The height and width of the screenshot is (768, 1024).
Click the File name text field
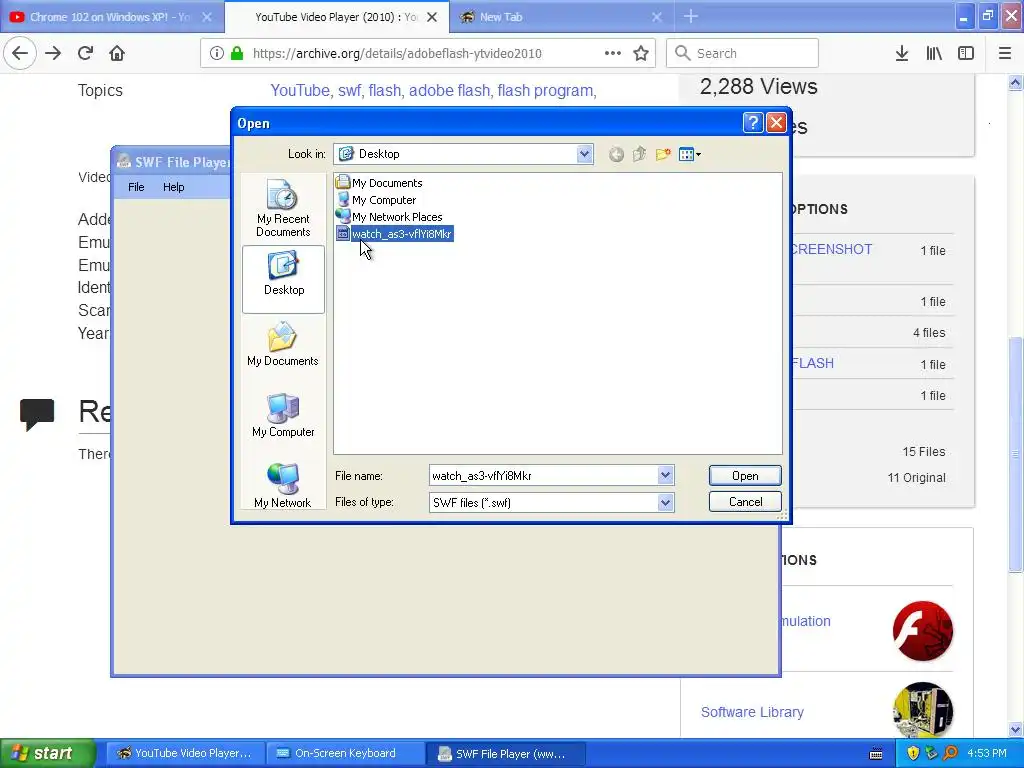coord(543,475)
